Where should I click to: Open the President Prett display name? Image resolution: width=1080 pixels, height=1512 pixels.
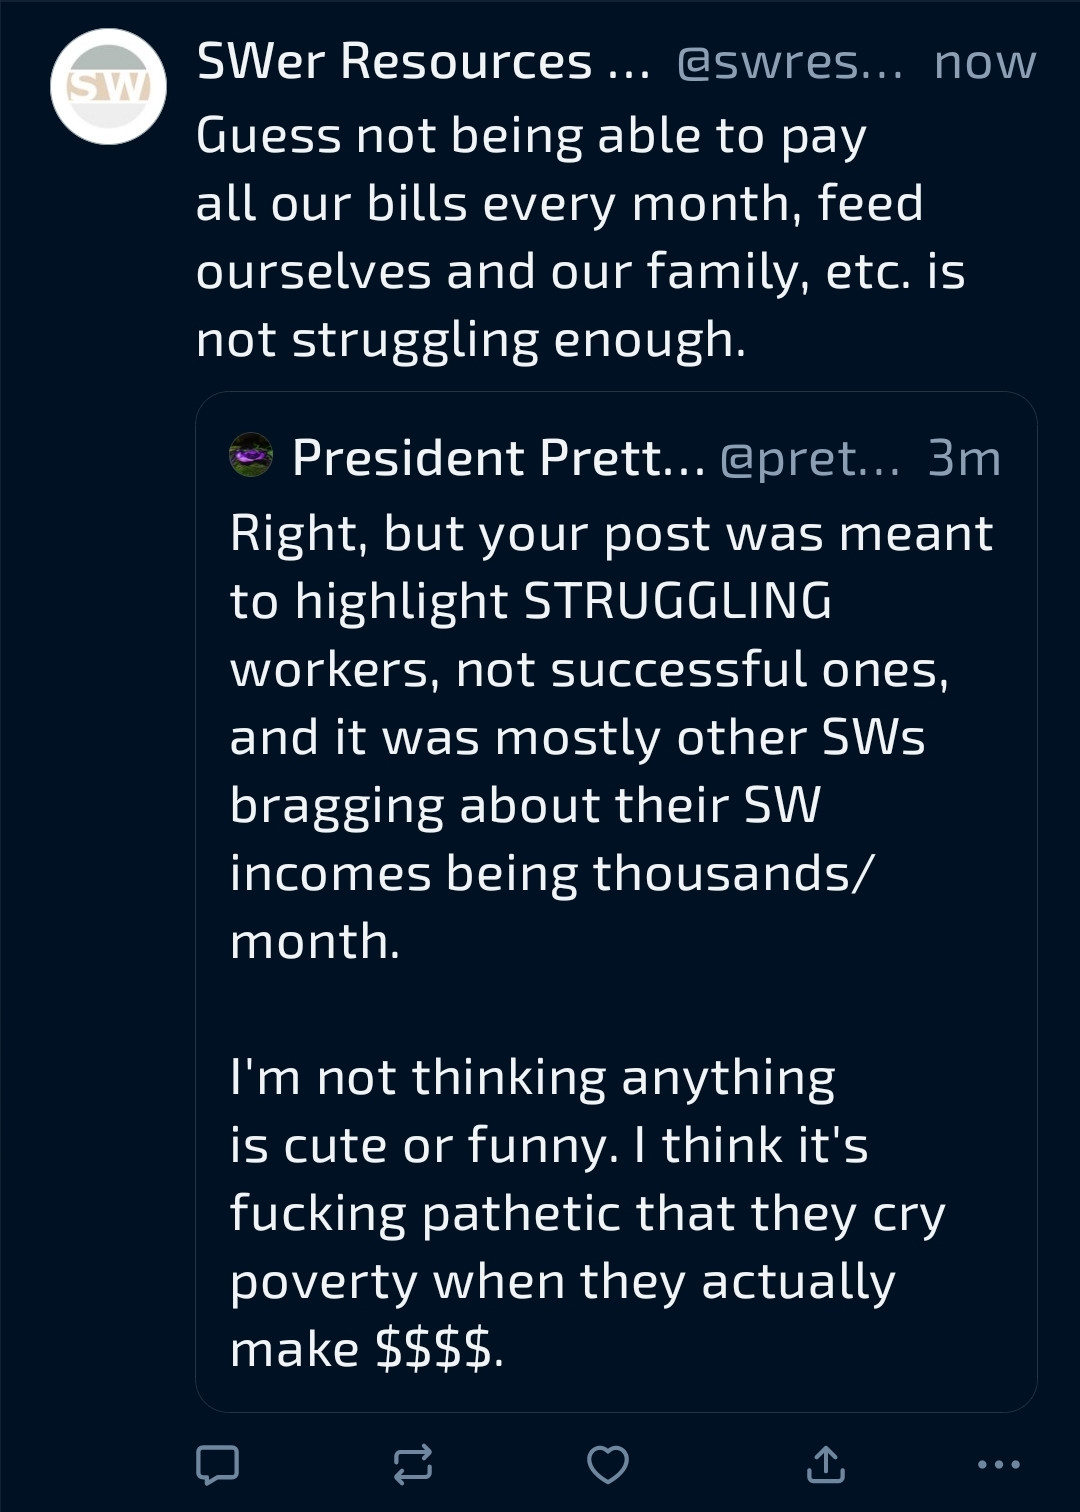pyautogui.click(x=497, y=458)
